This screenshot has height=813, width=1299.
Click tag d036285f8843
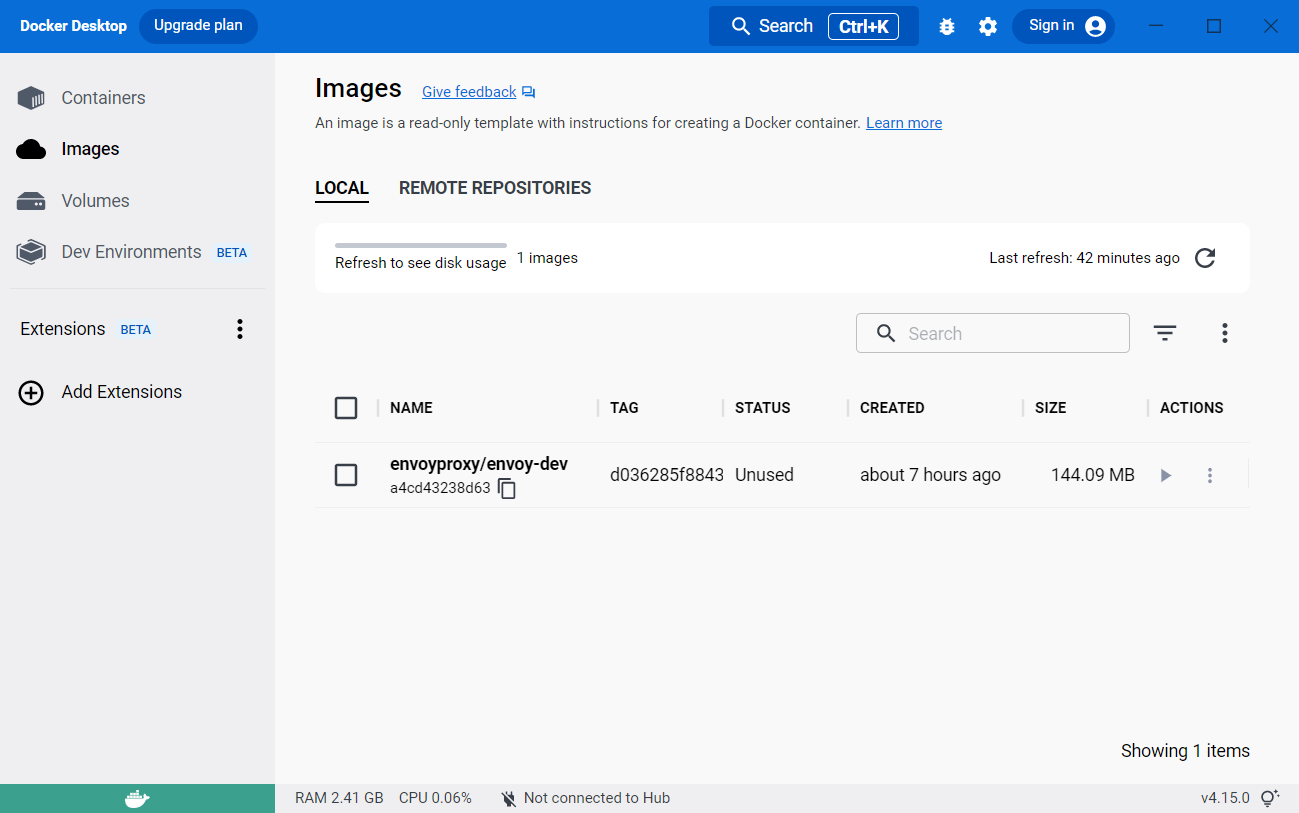pyautogui.click(x=667, y=475)
